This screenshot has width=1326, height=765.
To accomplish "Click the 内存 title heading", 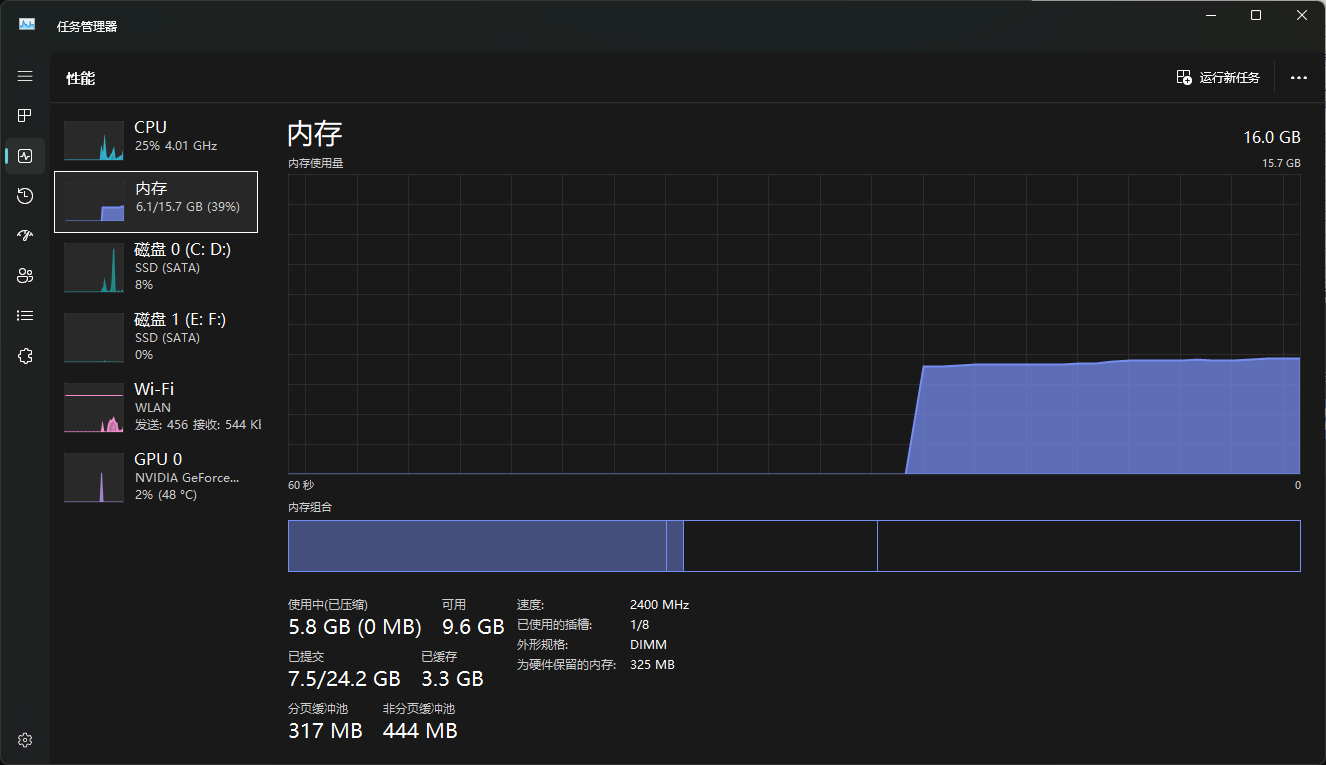I will pyautogui.click(x=315, y=134).
